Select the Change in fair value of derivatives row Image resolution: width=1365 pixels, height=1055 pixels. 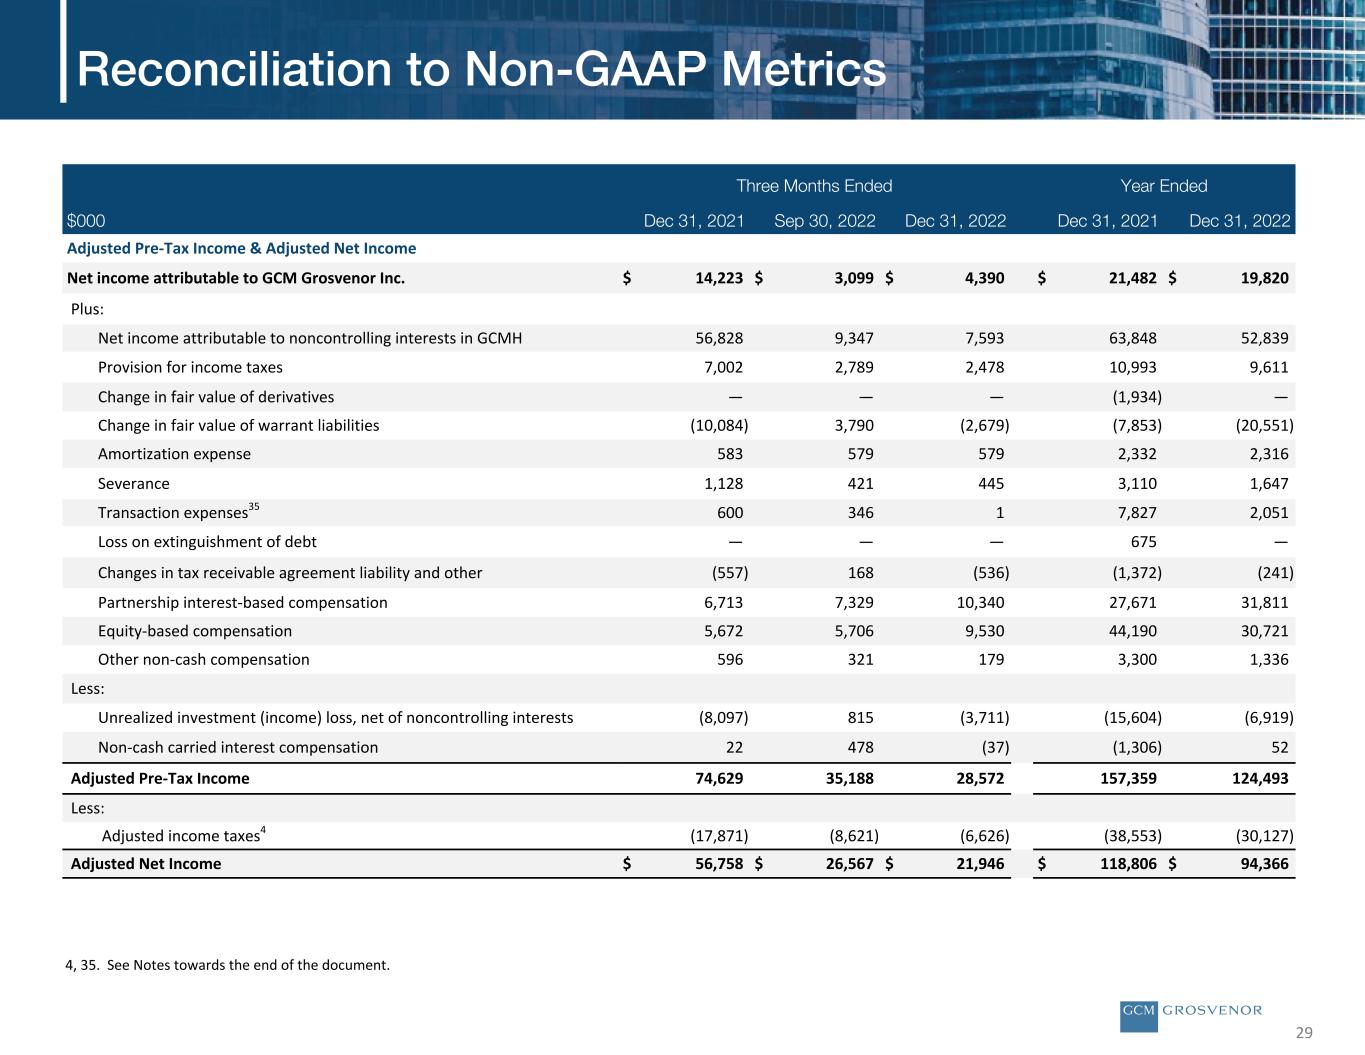[x=216, y=397]
